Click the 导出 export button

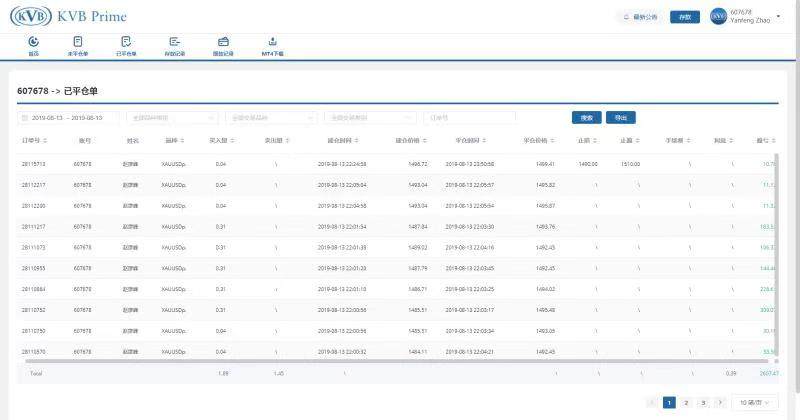(620, 117)
